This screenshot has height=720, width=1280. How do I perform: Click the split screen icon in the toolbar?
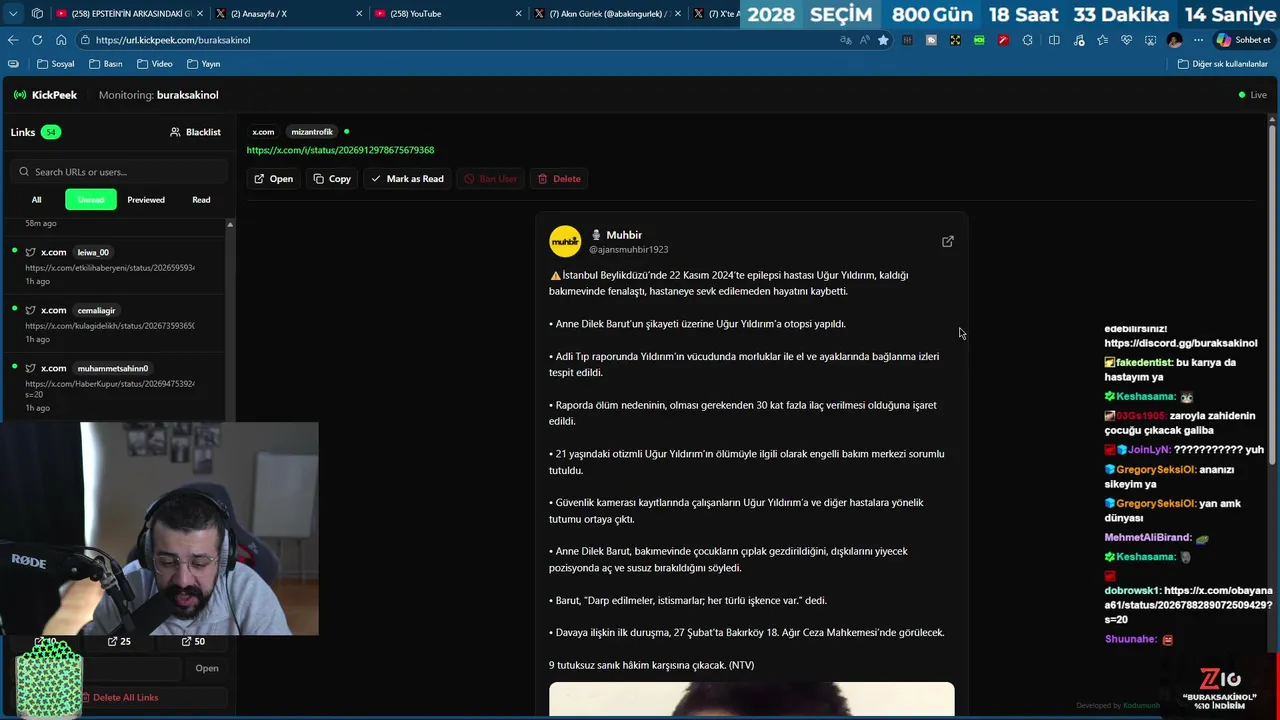coord(1054,40)
